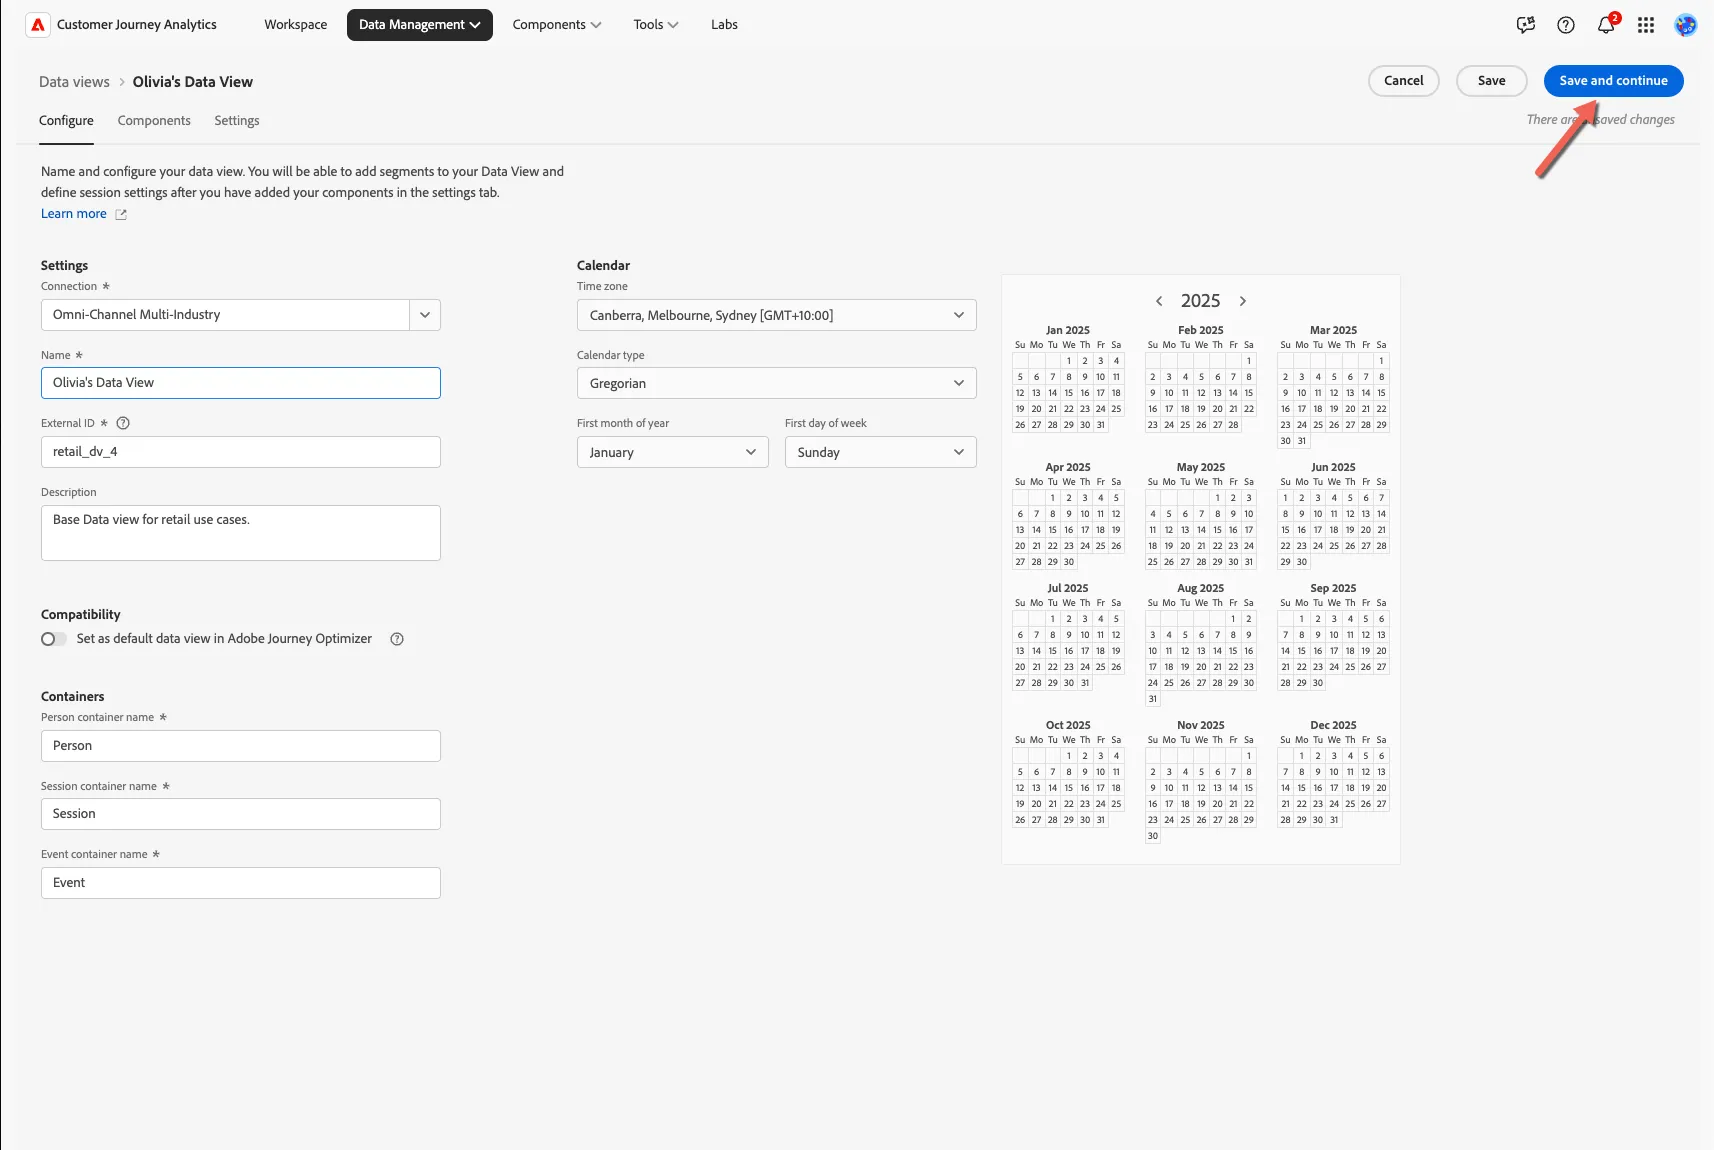Click the External ID help icon

(x=123, y=423)
